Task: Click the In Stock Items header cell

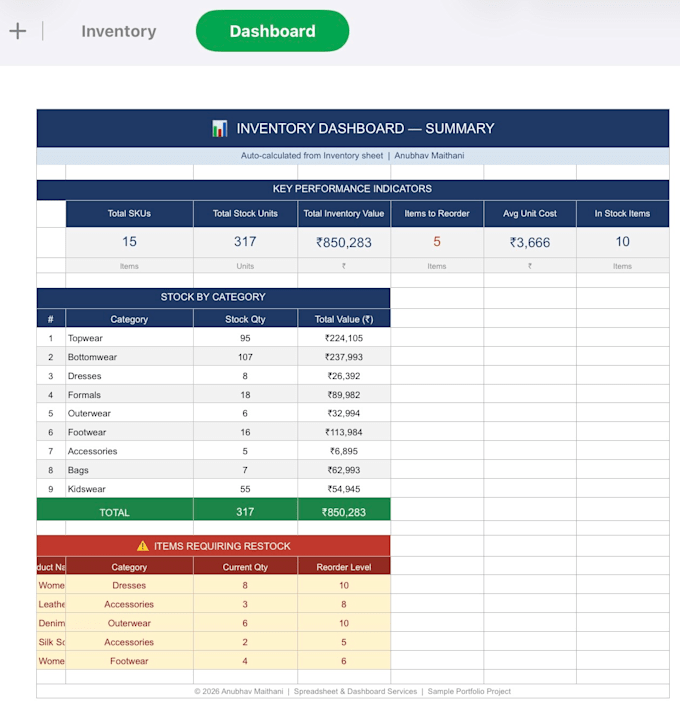Action: (623, 214)
